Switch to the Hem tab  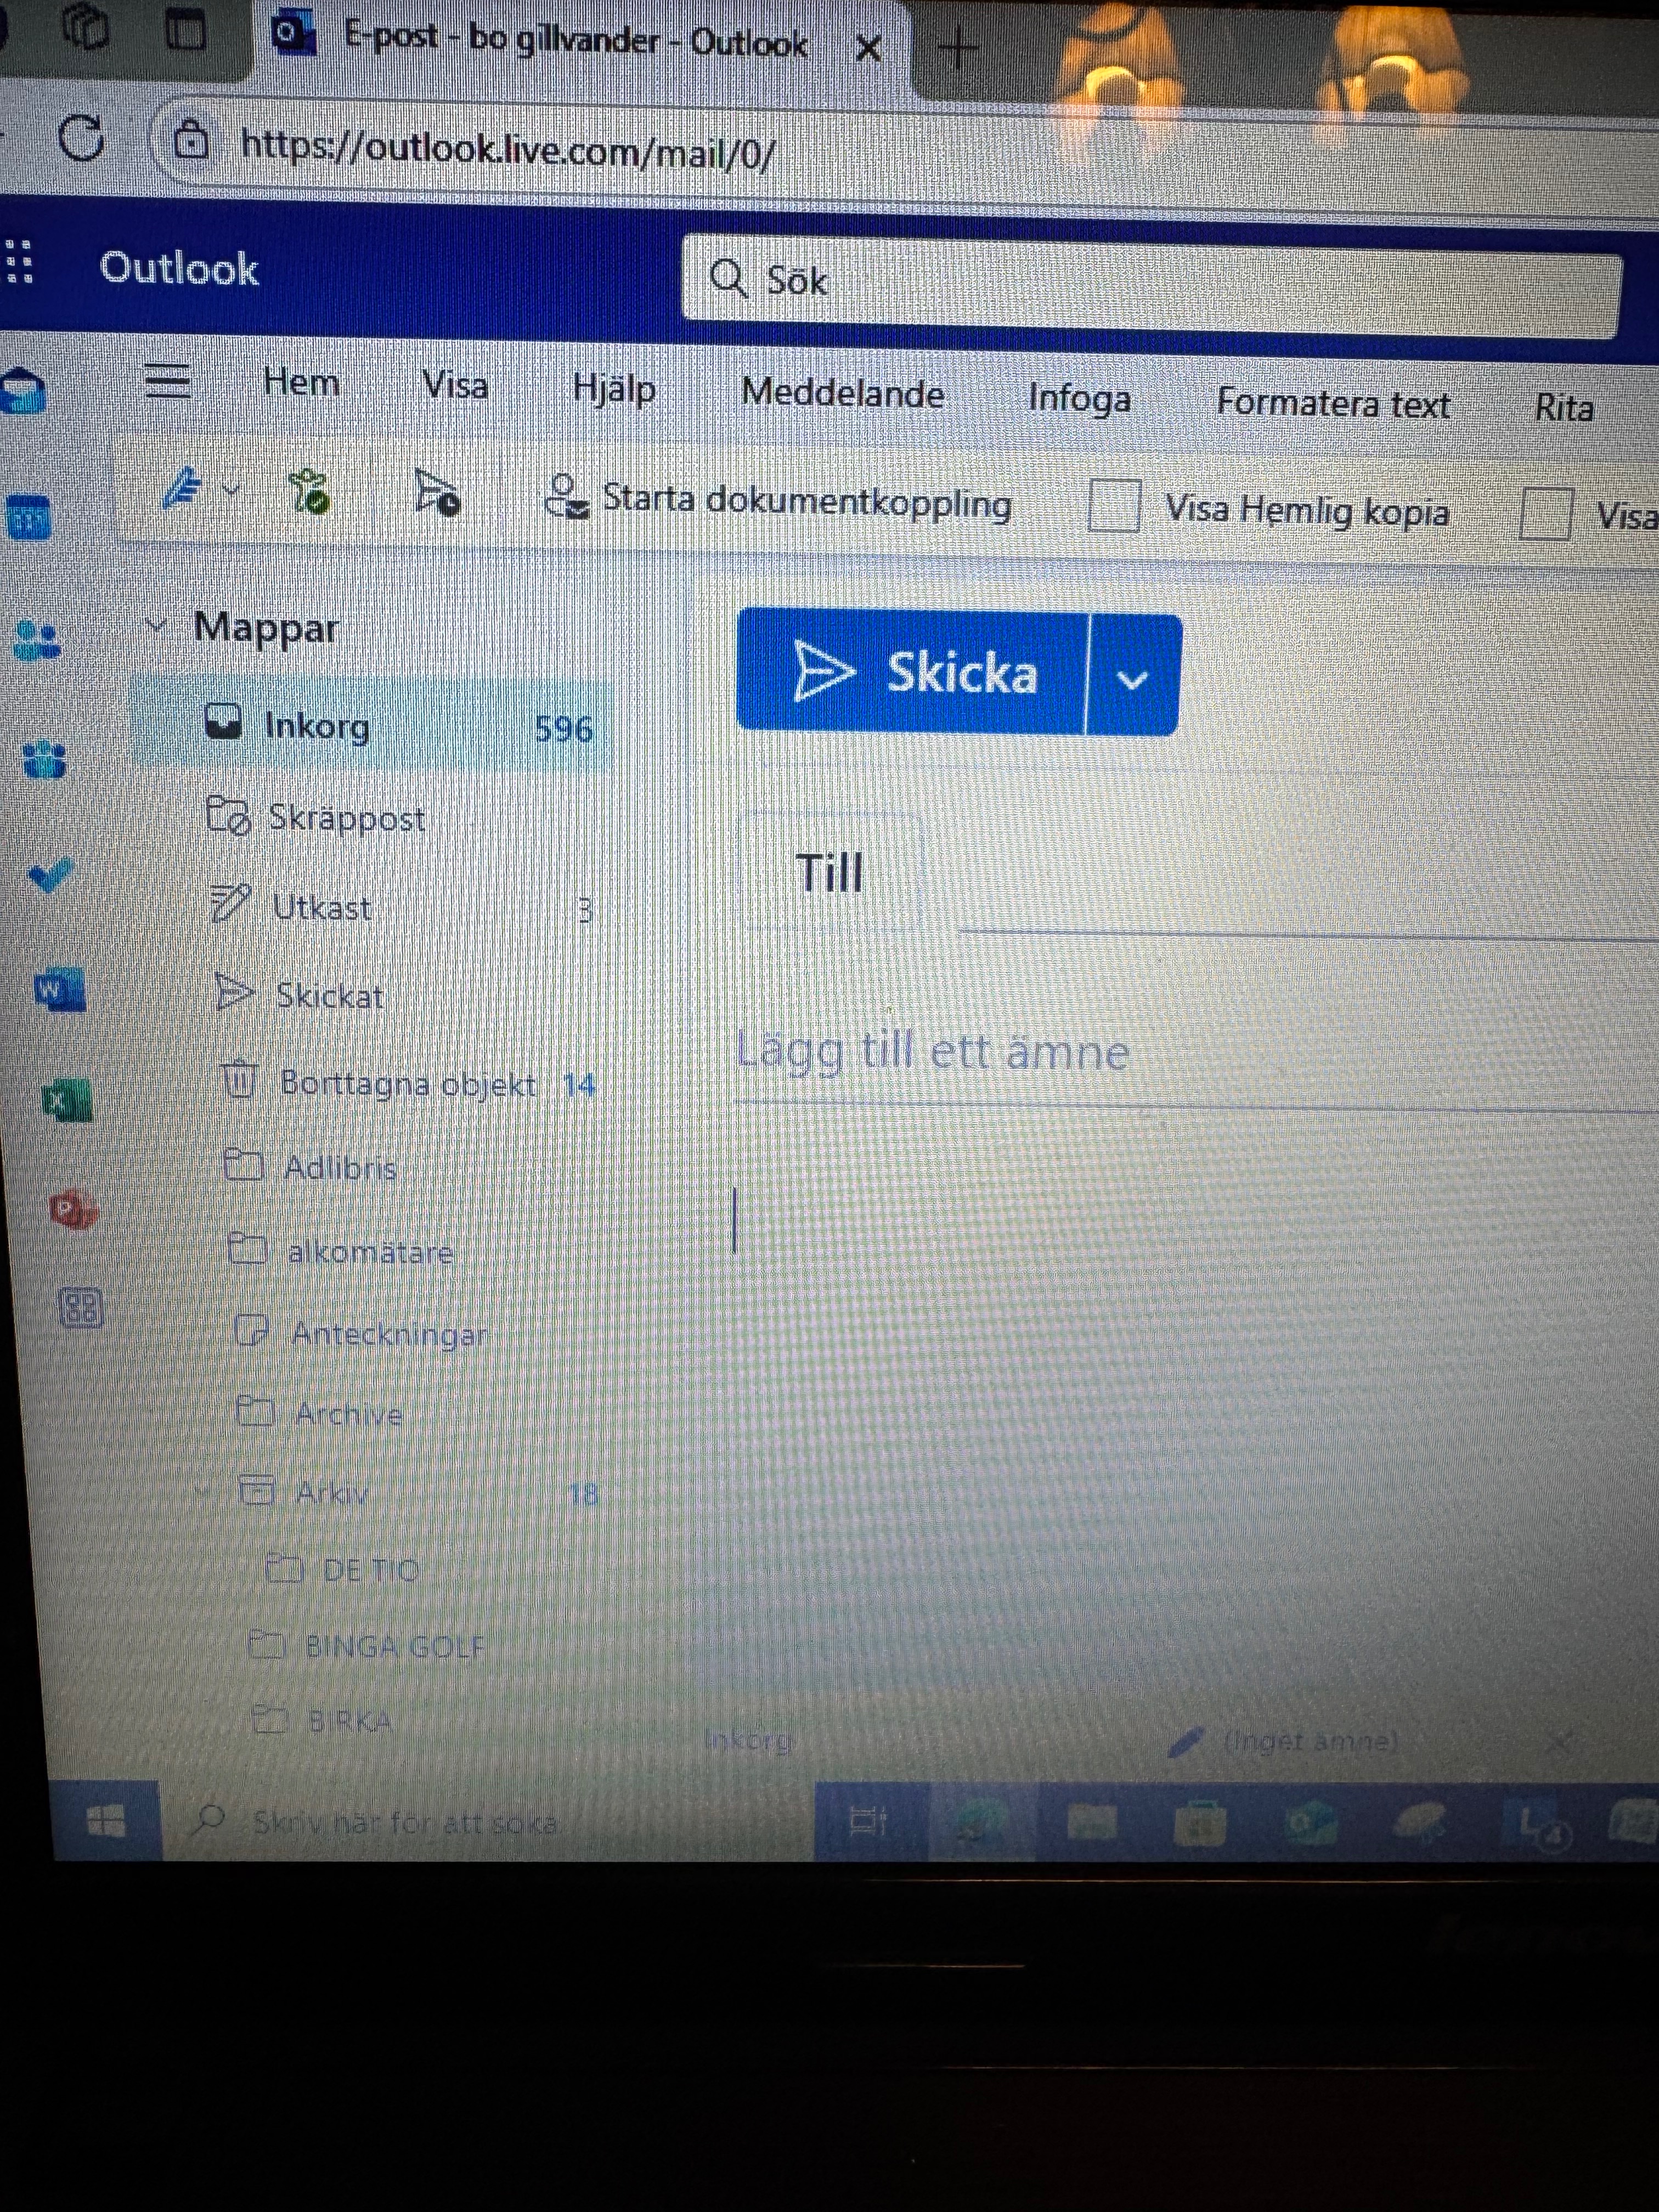point(301,382)
